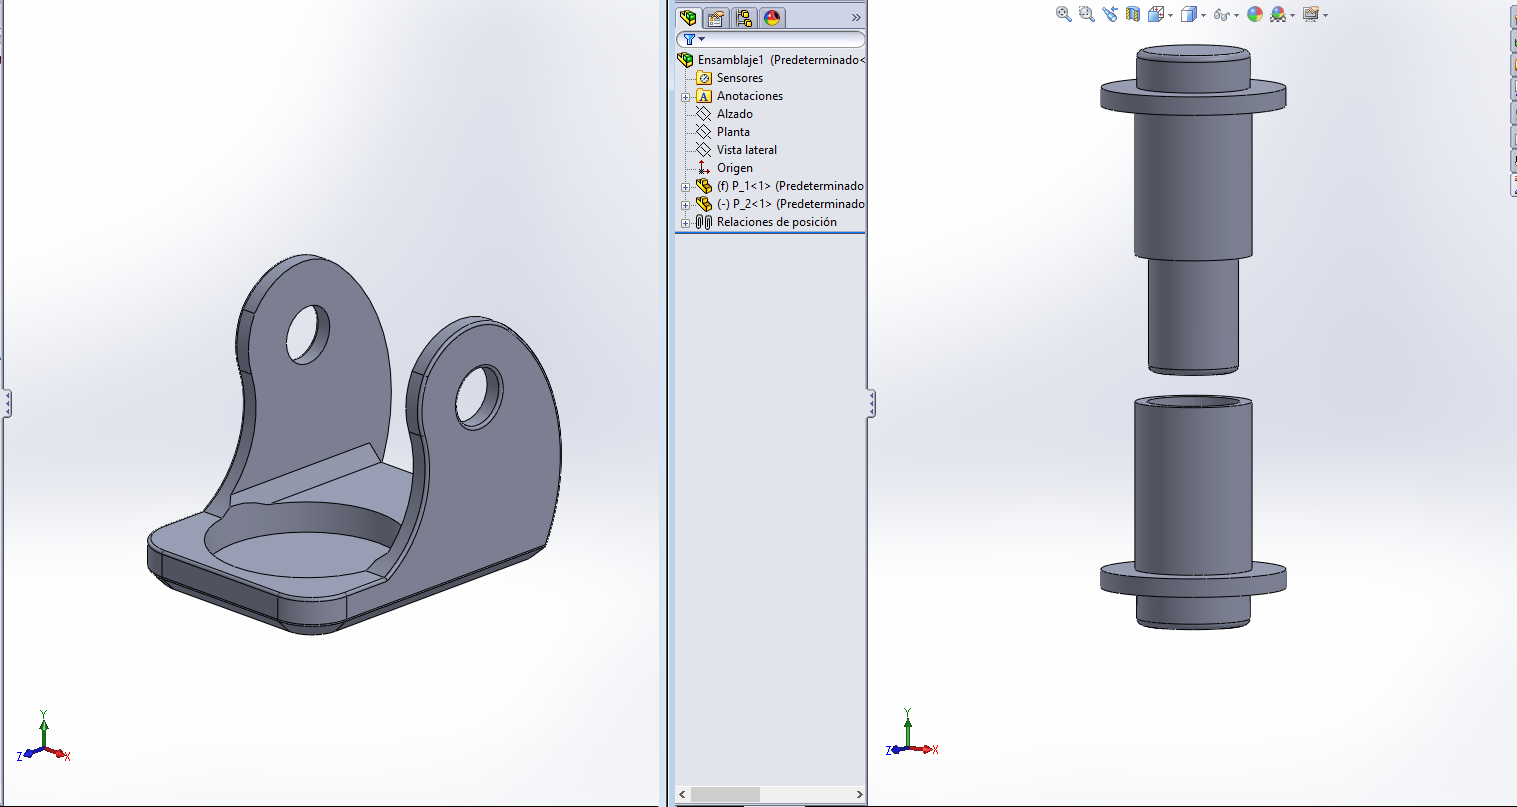Image resolution: width=1517 pixels, height=807 pixels.
Task: Open the Apply Scene dropdown arrow
Action: (1292, 15)
